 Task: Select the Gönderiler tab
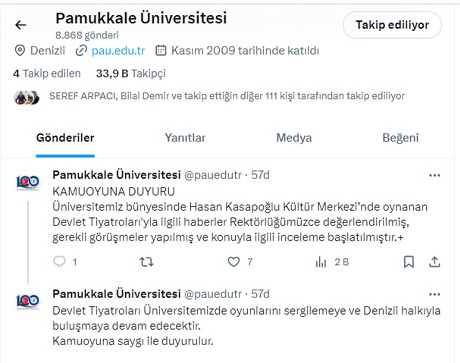pyautogui.click(x=65, y=138)
